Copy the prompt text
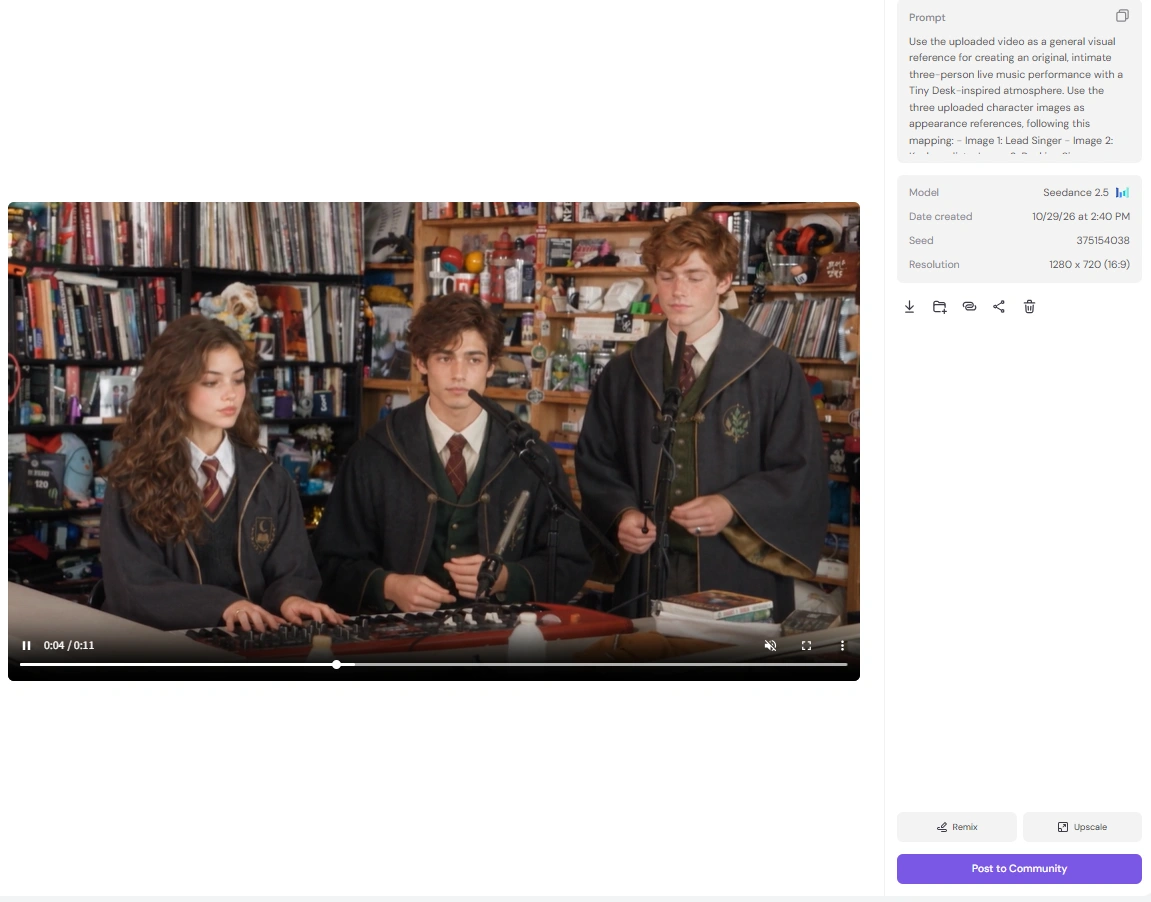 pyautogui.click(x=1122, y=16)
